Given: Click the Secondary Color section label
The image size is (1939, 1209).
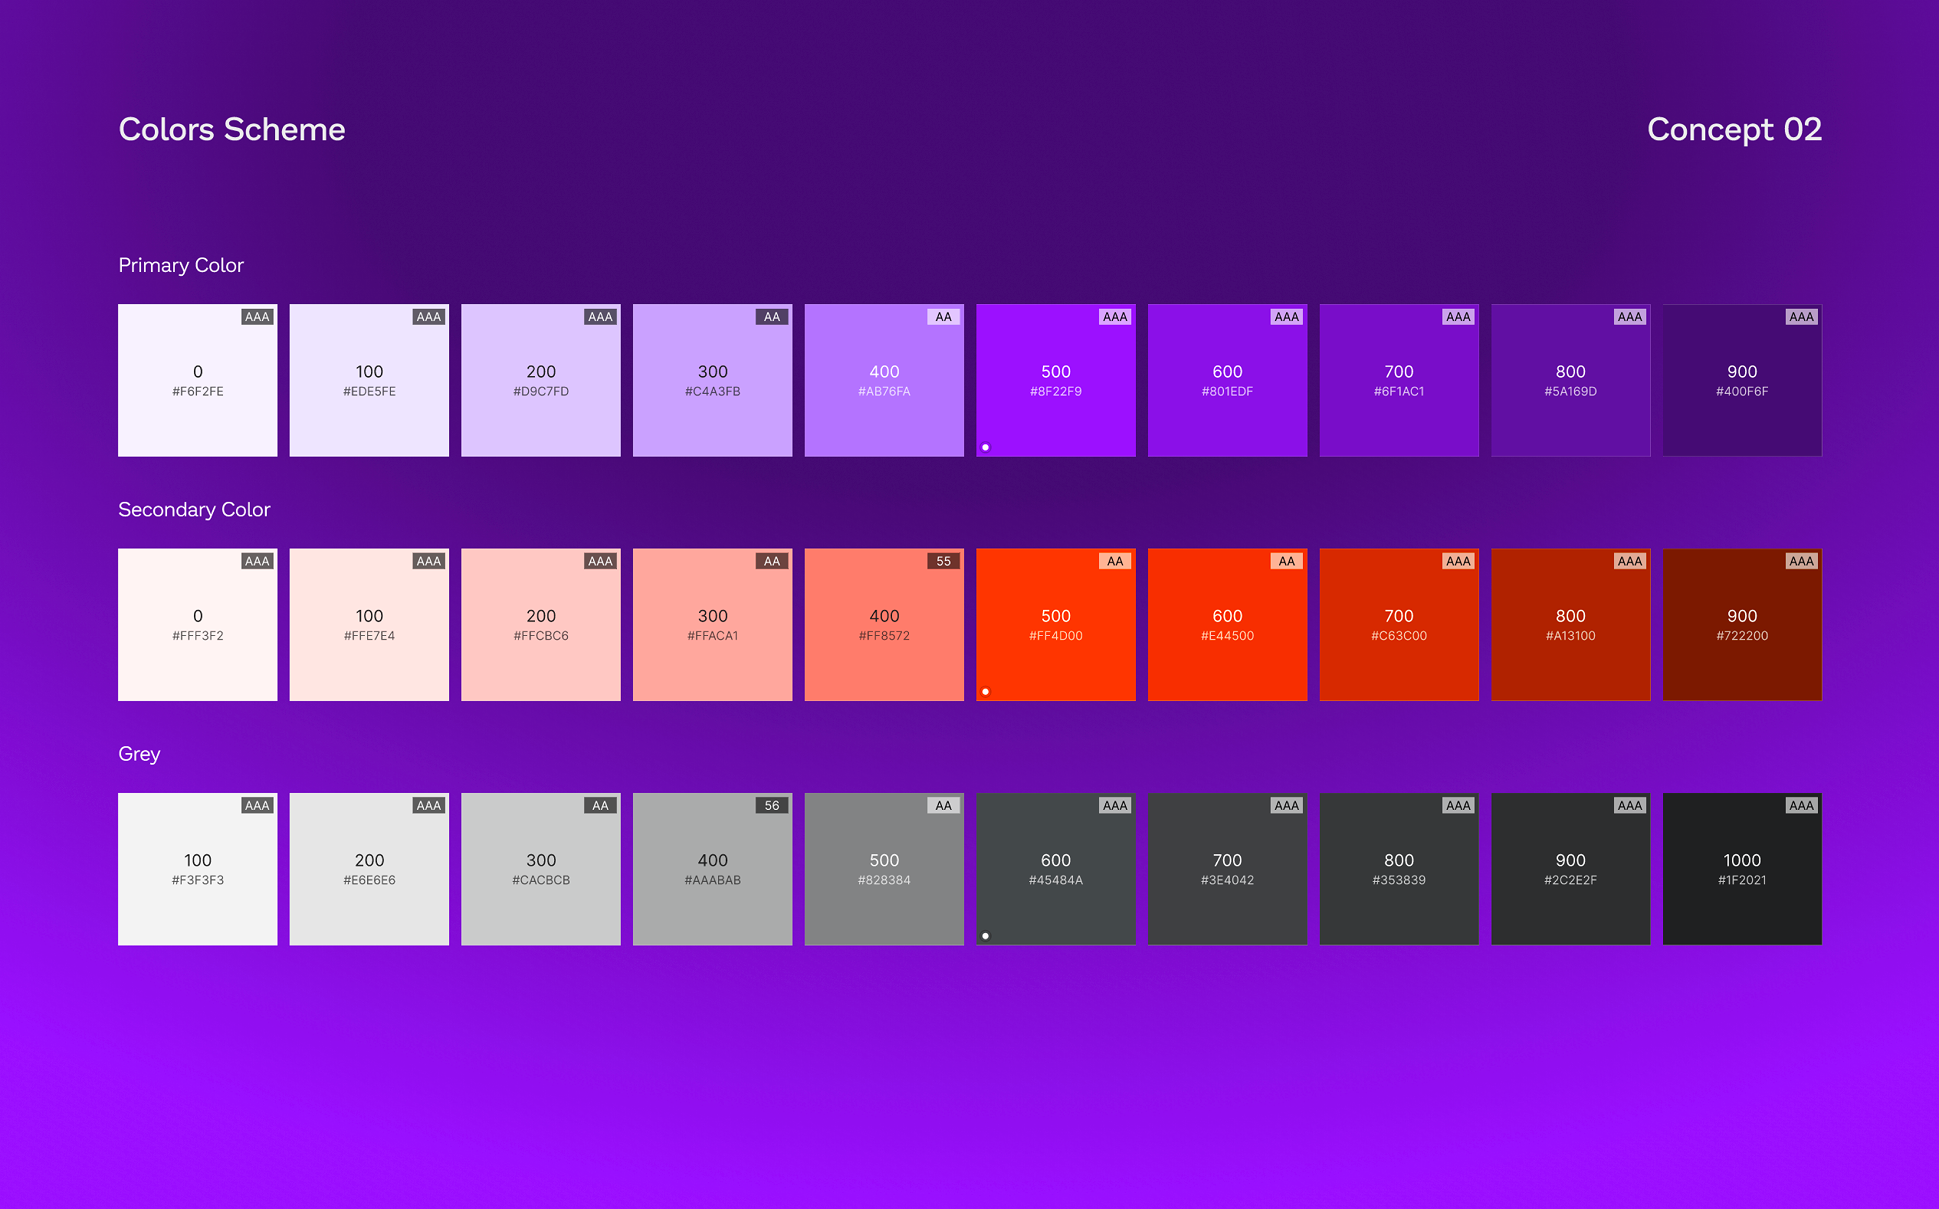Looking at the screenshot, I should (194, 509).
